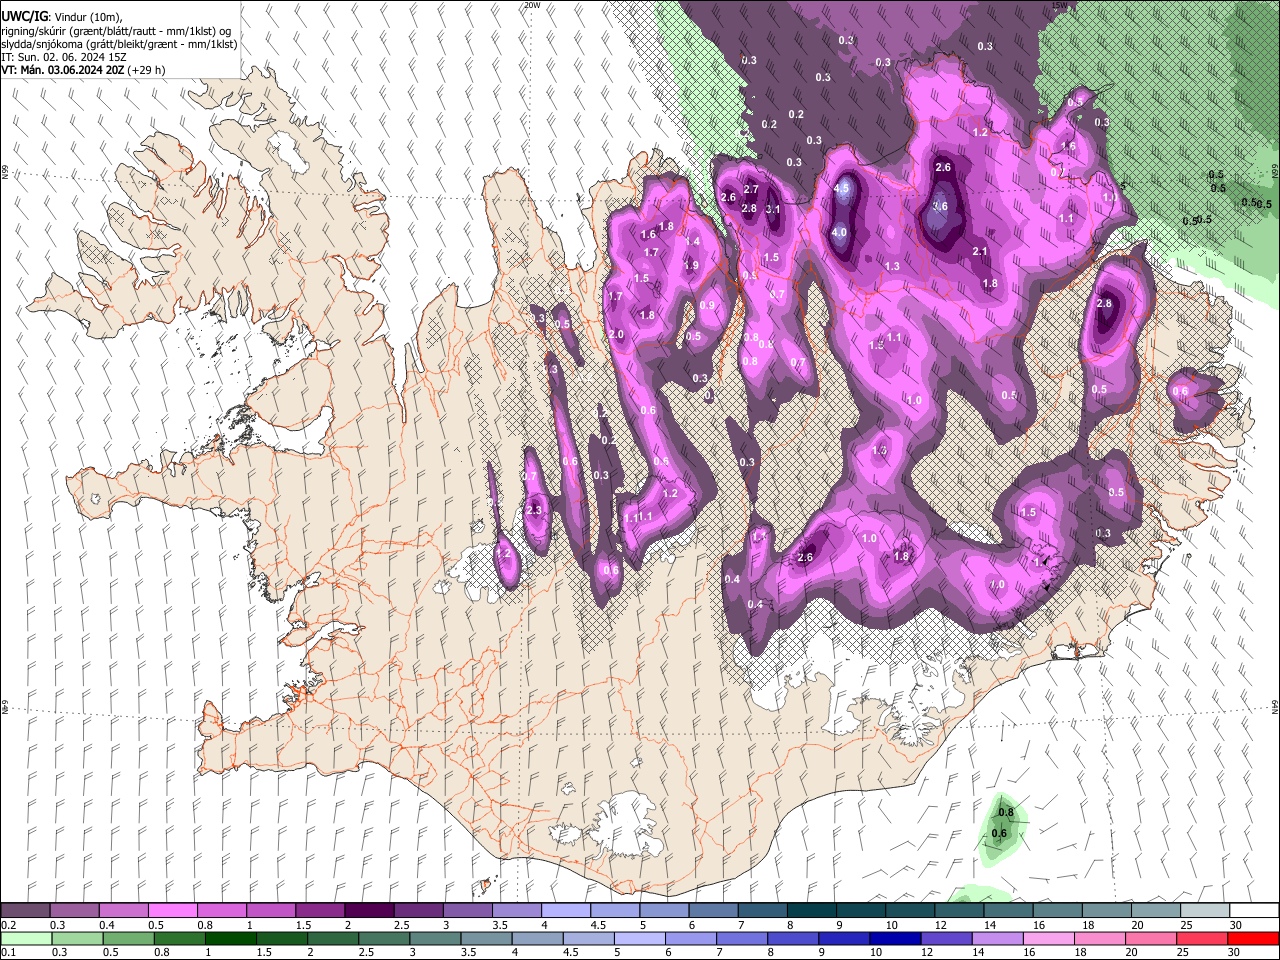The height and width of the screenshot is (960, 1280).
Task: Select the deep blue swatch labeled 10 in the lower legend row
Action: [x=895, y=938]
